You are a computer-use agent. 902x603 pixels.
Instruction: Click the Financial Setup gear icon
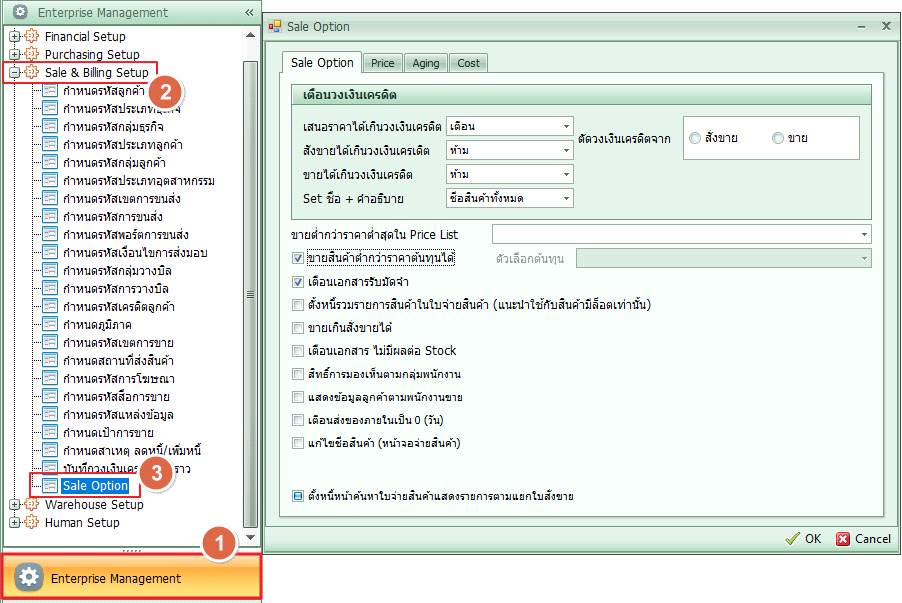[x=31, y=37]
